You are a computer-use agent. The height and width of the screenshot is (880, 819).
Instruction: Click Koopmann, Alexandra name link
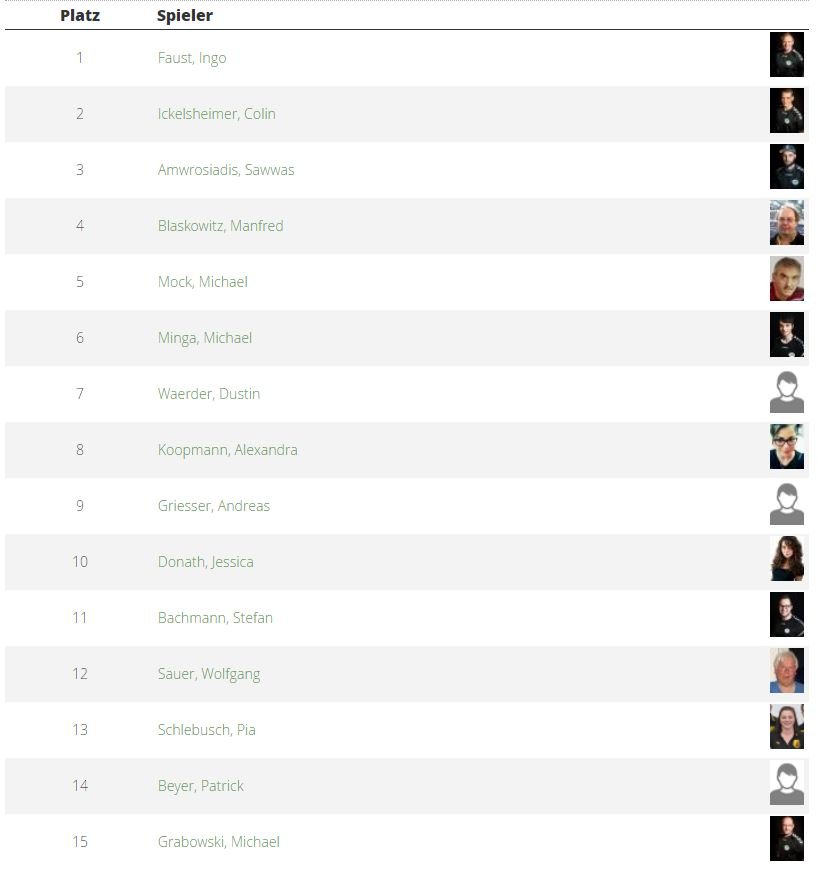[227, 450]
